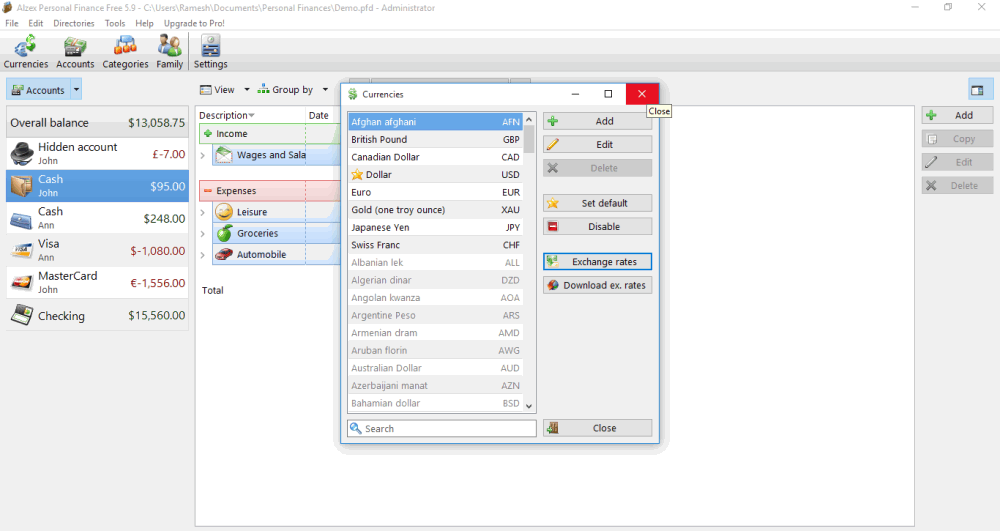
Task: Expand the Groceries category row
Action: coord(203,233)
